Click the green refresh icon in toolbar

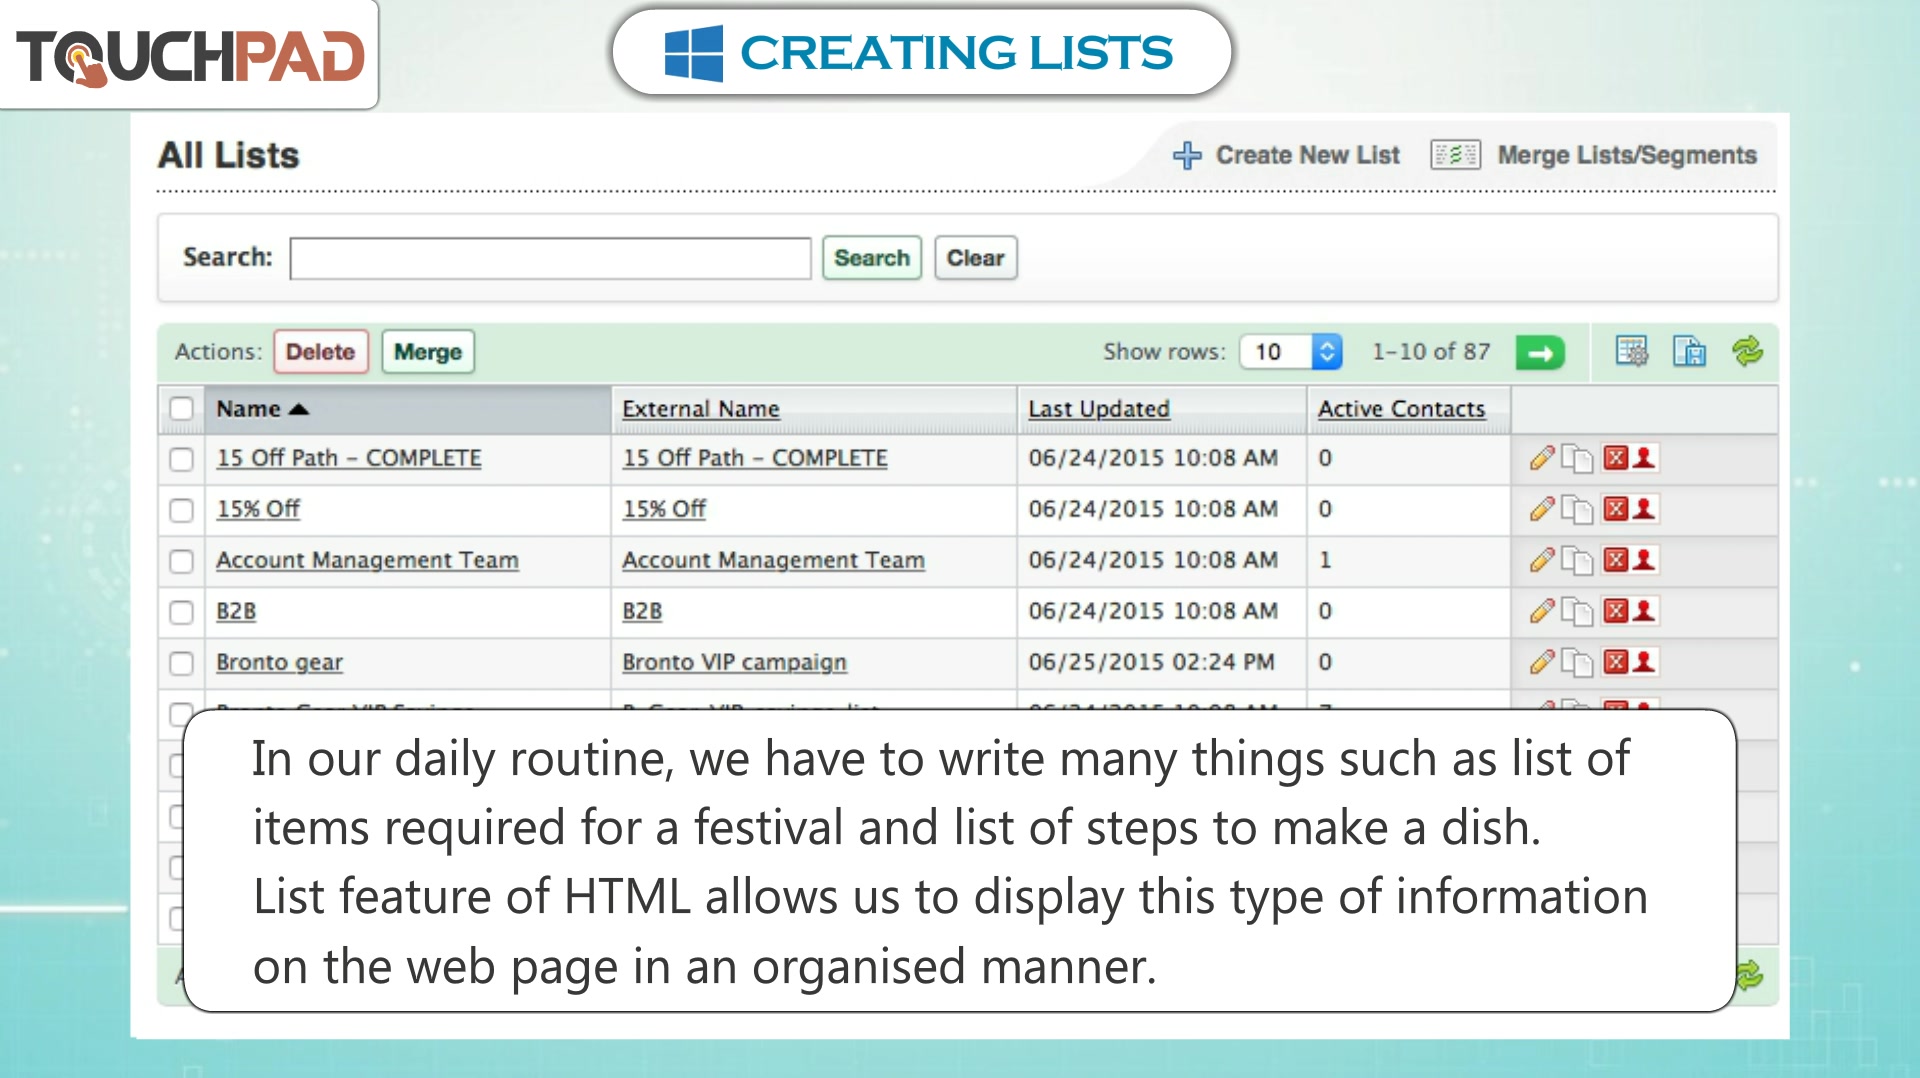(x=1747, y=351)
